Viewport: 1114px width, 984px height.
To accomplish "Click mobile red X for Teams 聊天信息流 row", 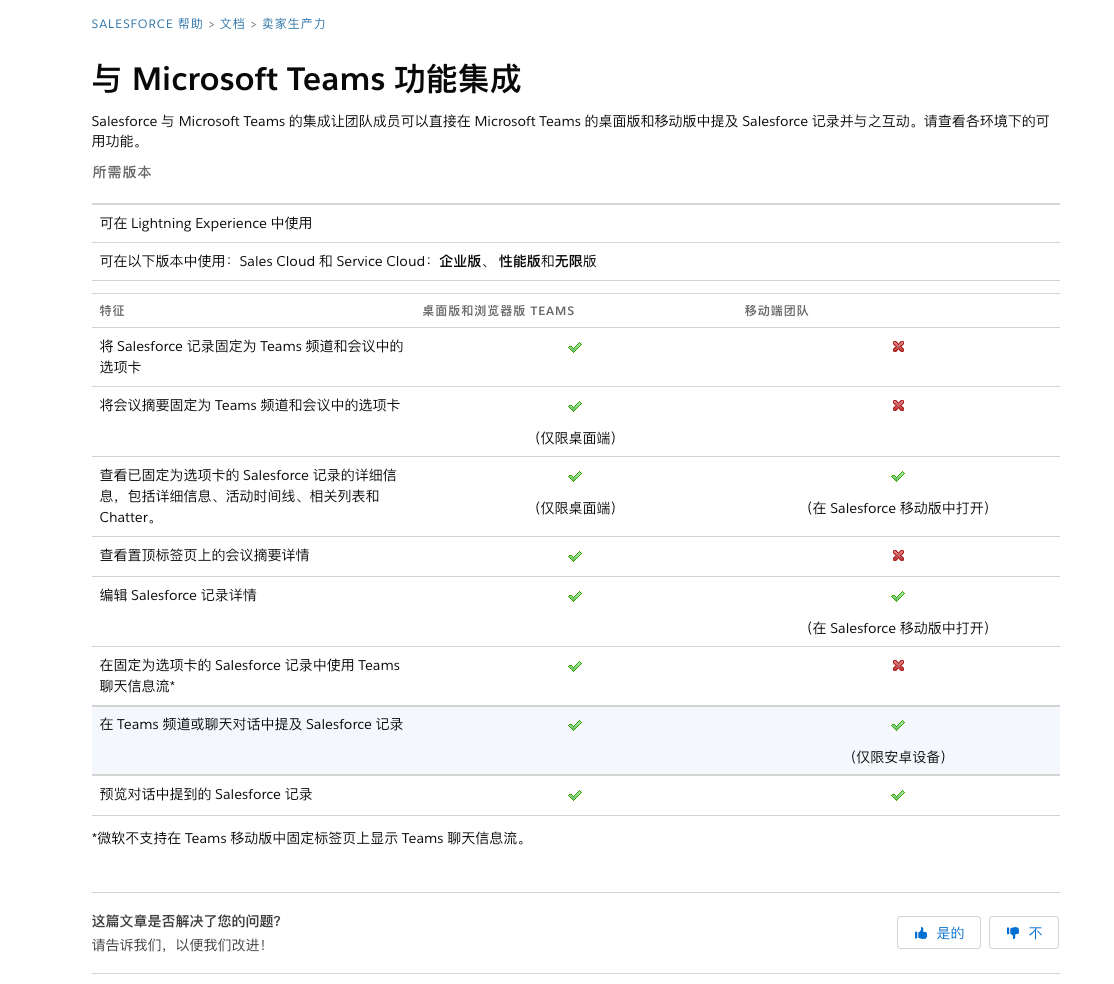I will (x=898, y=665).
